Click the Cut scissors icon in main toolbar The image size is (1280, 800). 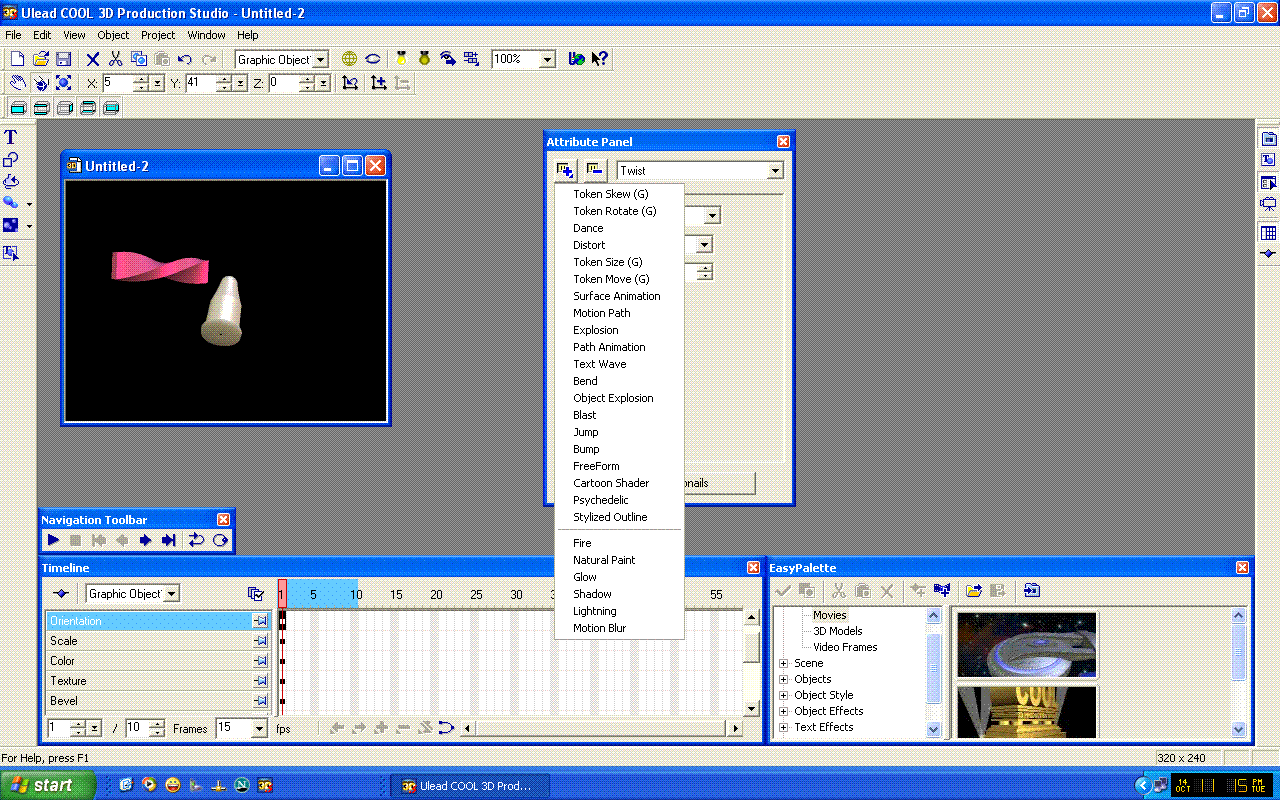(116, 59)
